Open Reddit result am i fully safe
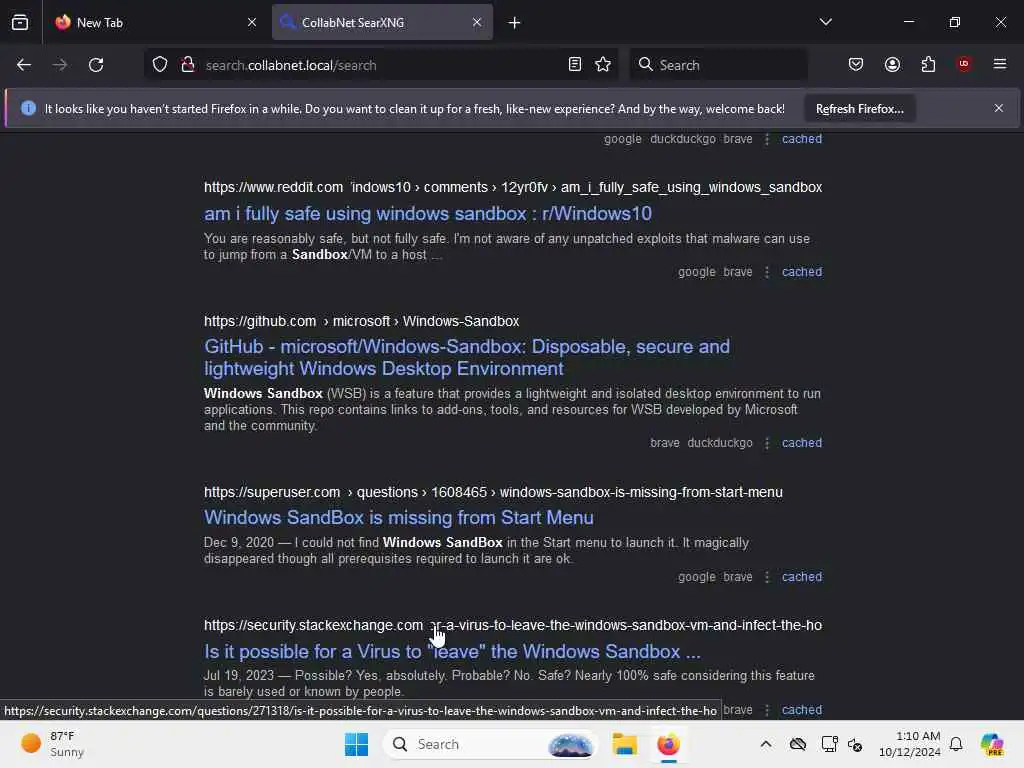 [x=428, y=214]
